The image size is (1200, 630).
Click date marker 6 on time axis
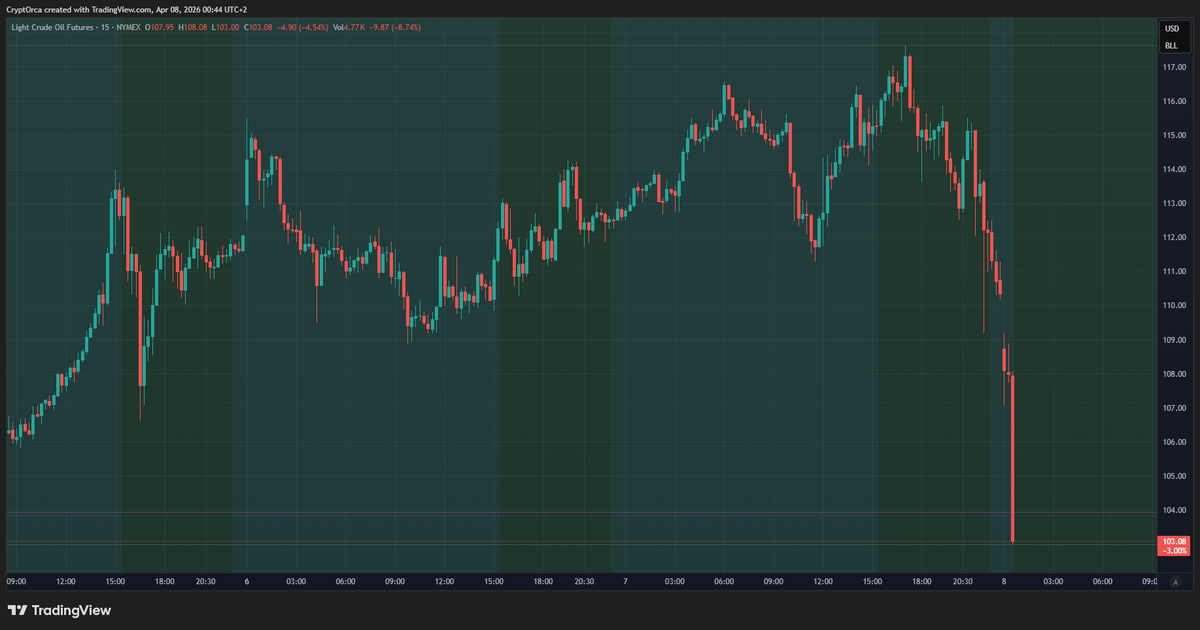pos(247,580)
